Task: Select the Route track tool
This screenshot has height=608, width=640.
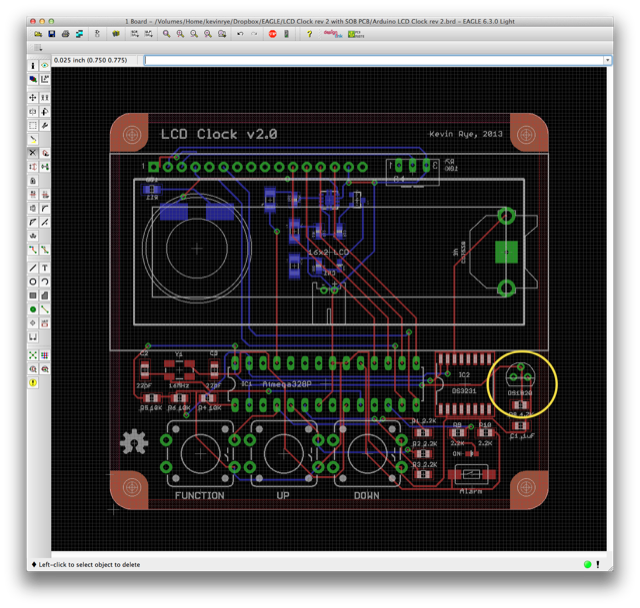Action: (33, 250)
